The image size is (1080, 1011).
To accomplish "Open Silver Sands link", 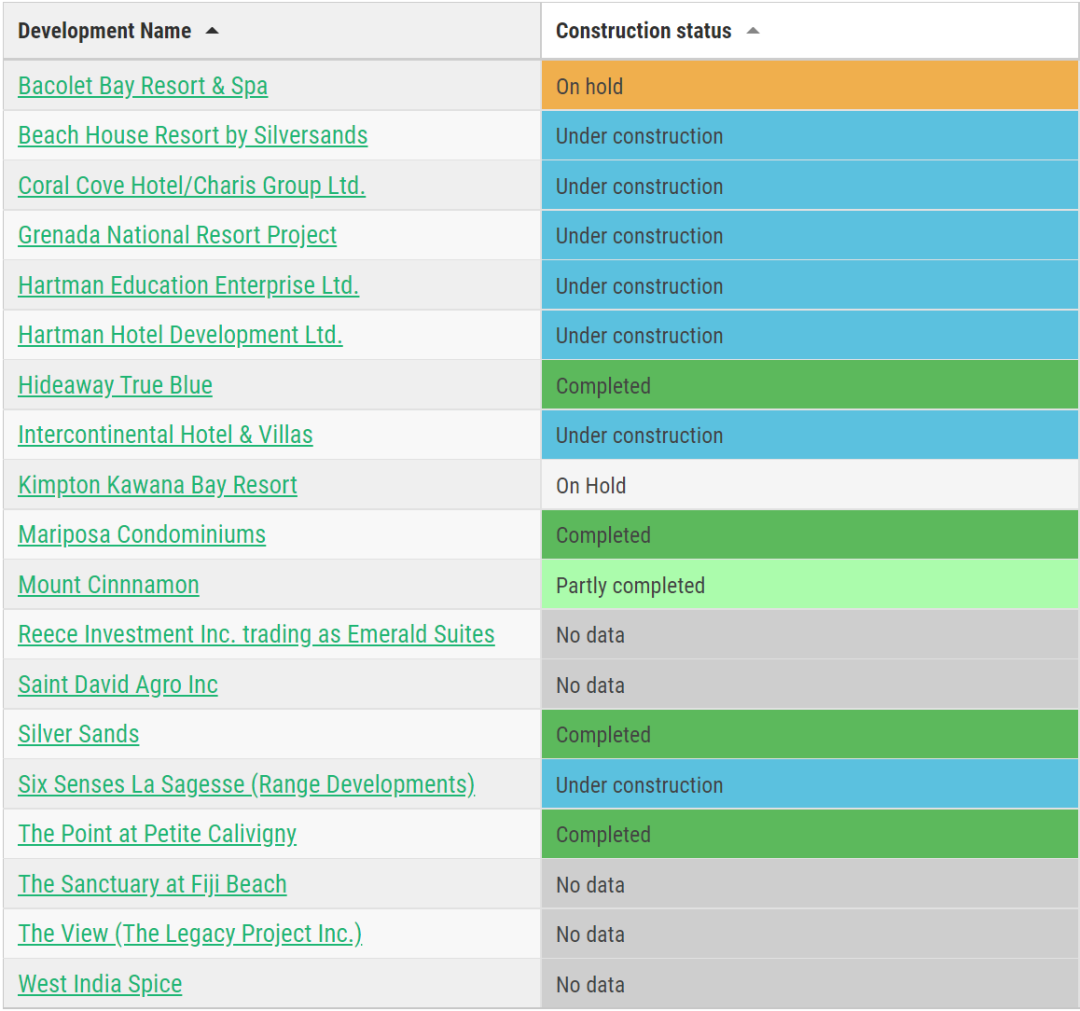I will pyautogui.click(x=79, y=735).
